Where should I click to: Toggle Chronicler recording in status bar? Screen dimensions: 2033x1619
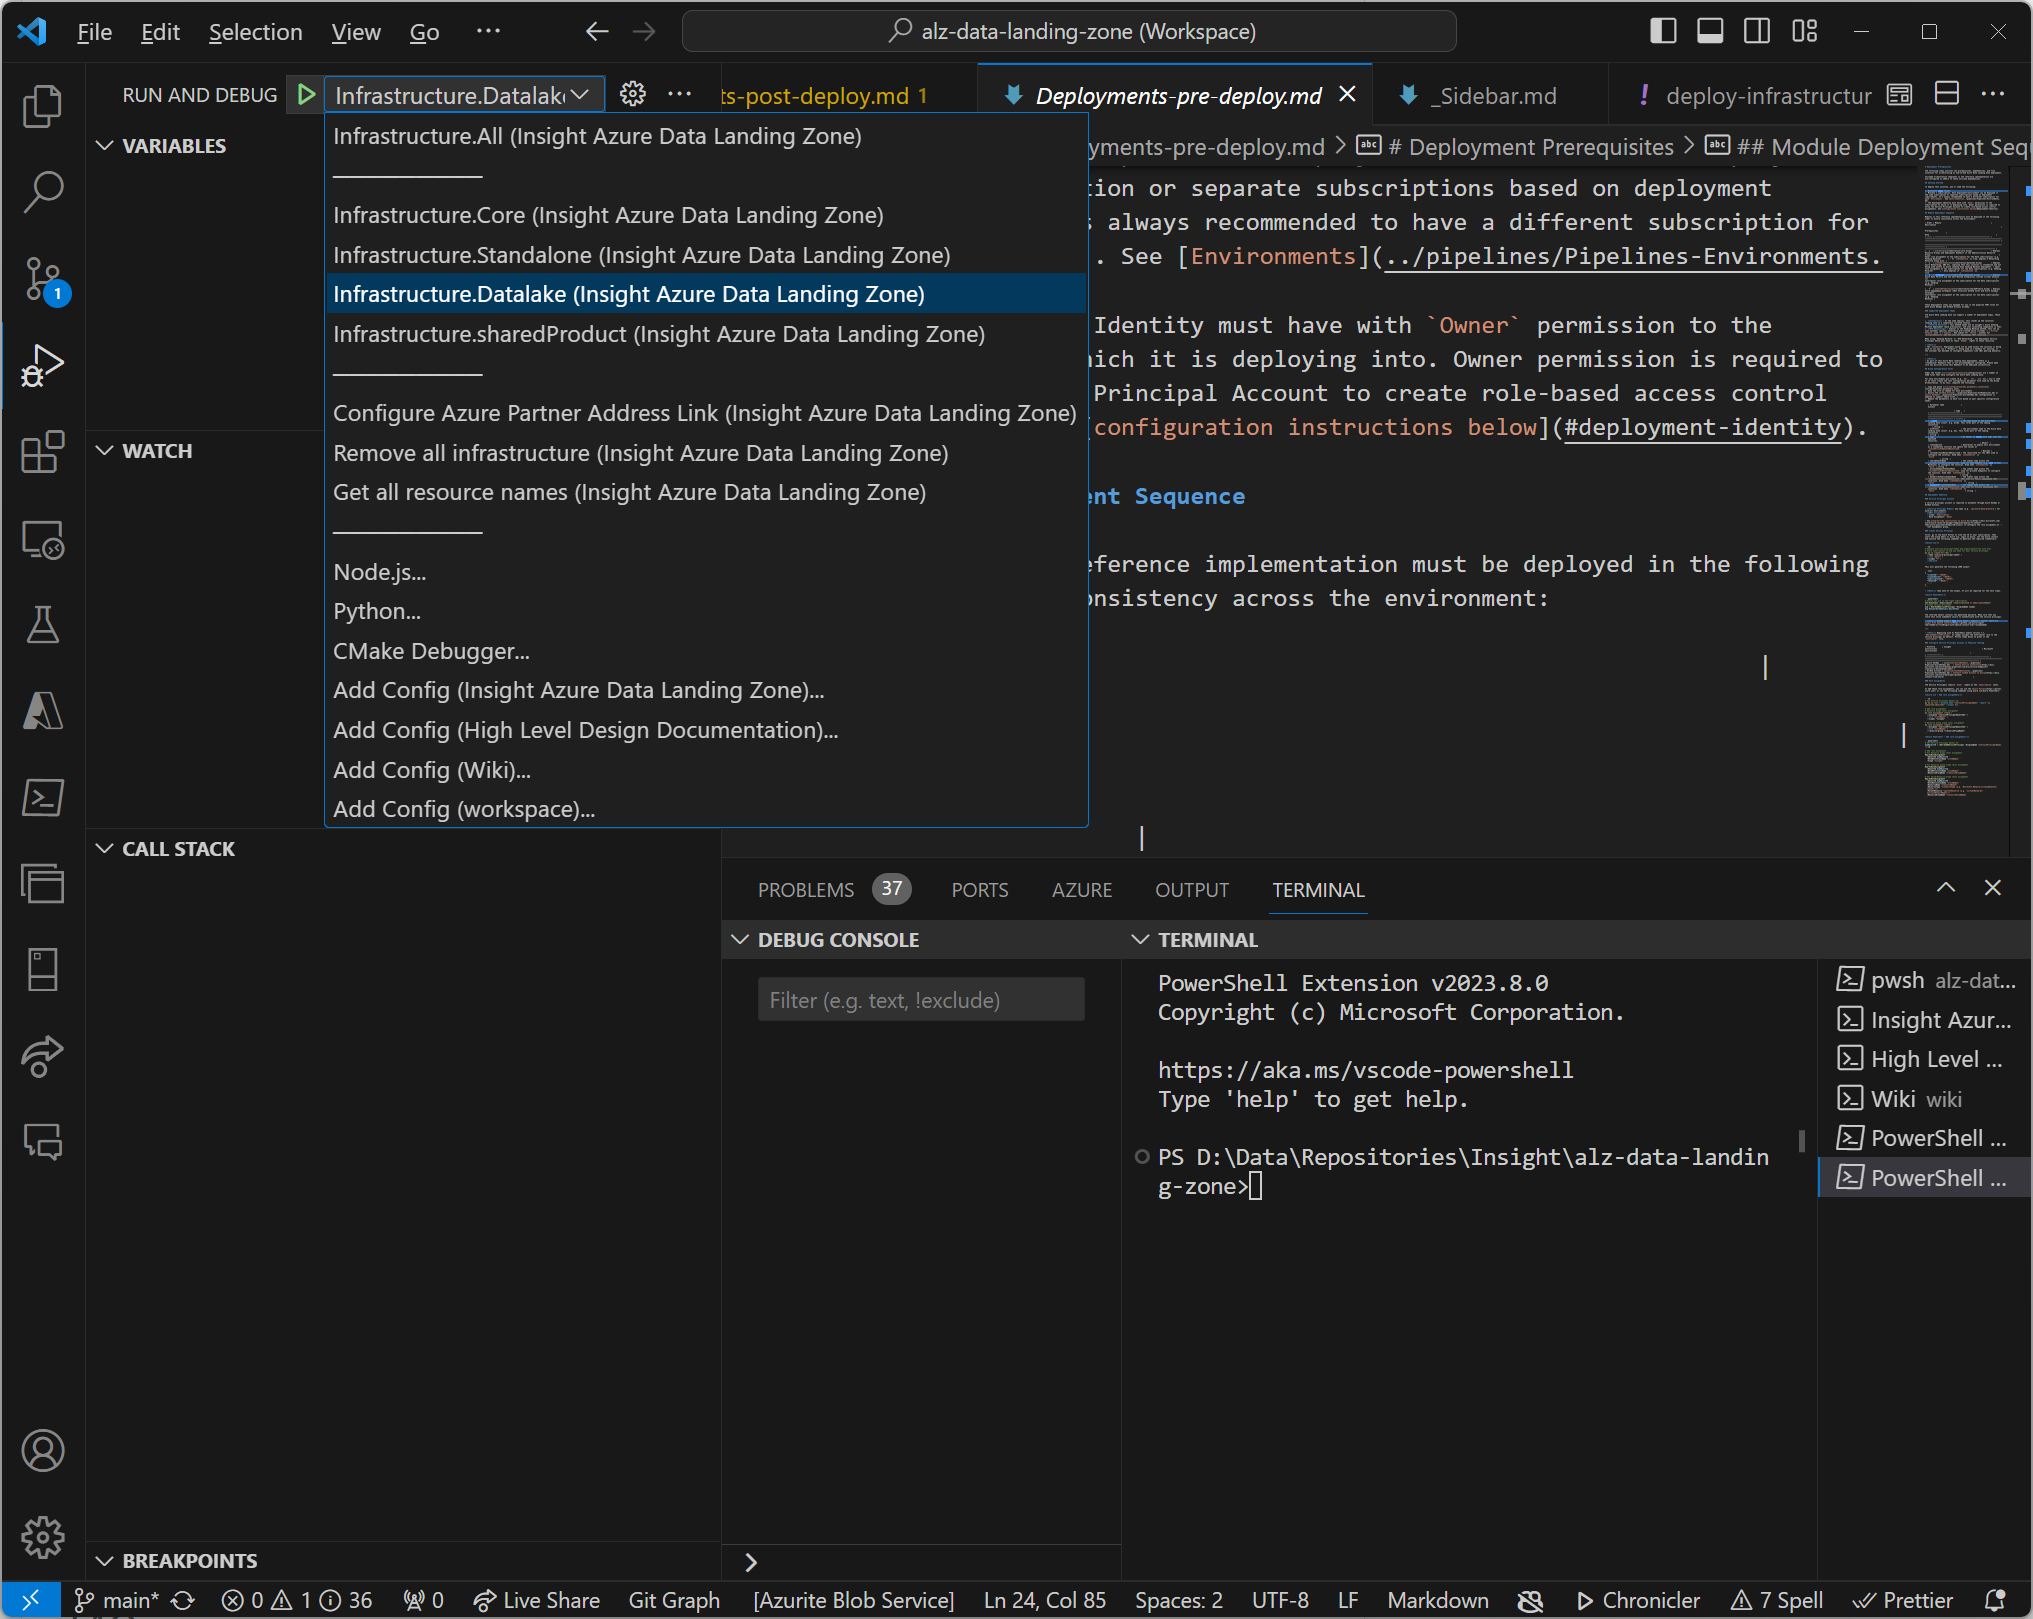click(1638, 1600)
